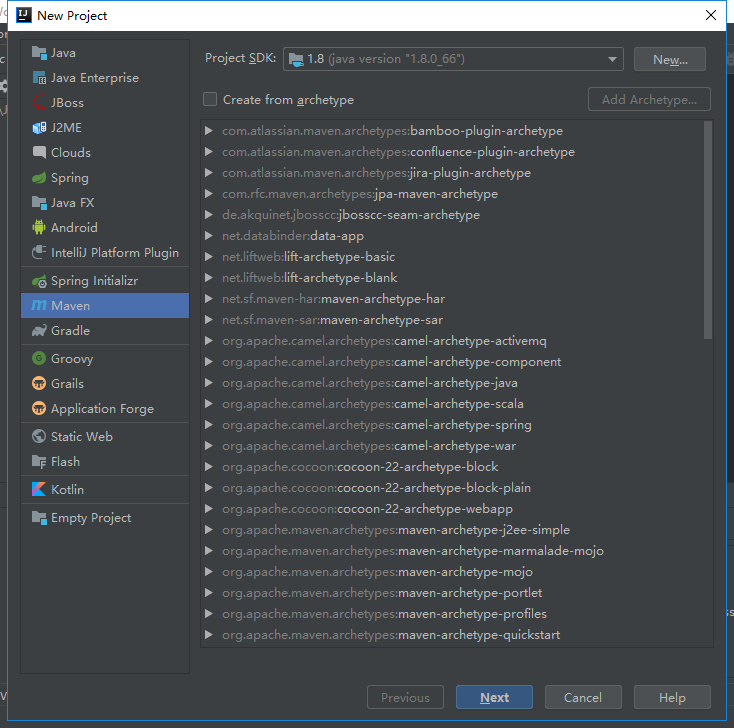Click the New... SDK button
This screenshot has height=728, width=734.
coord(670,59)
